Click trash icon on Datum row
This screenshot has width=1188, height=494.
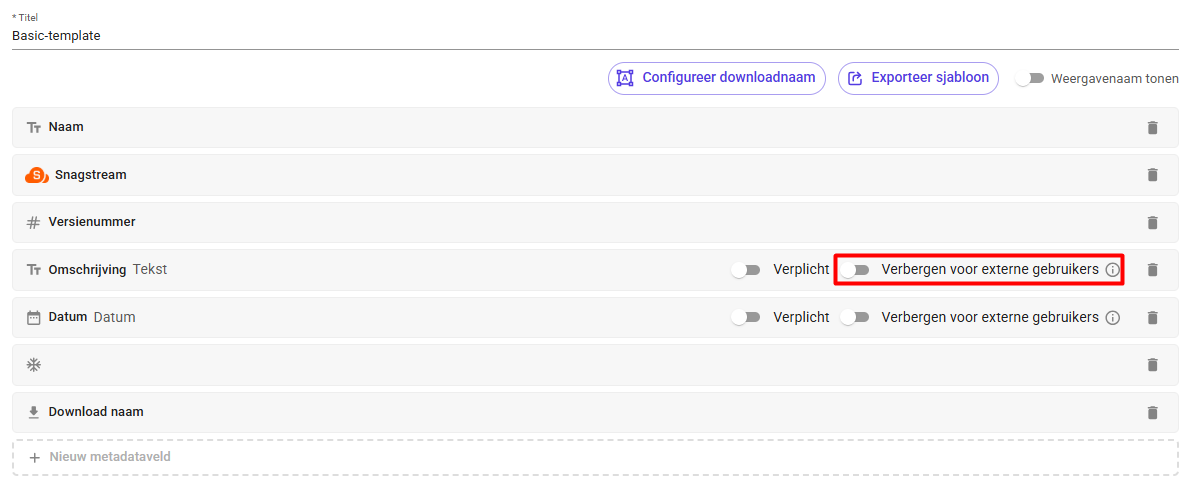click(x=1152, y=317)
